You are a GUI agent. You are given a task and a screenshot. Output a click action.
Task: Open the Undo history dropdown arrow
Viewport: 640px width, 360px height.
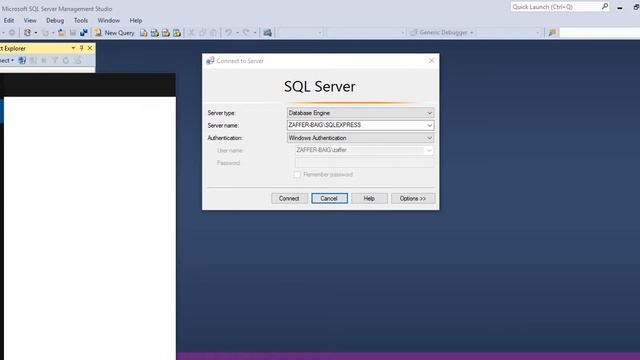(237, 33)
